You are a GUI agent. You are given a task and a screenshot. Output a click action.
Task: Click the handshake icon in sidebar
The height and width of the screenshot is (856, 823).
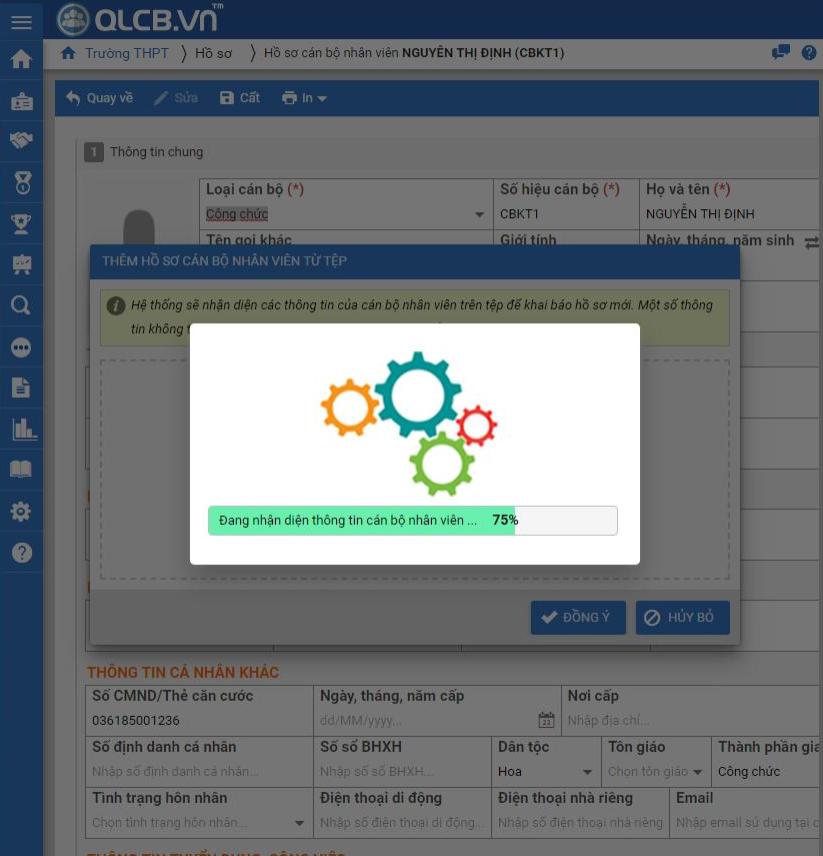21,141
